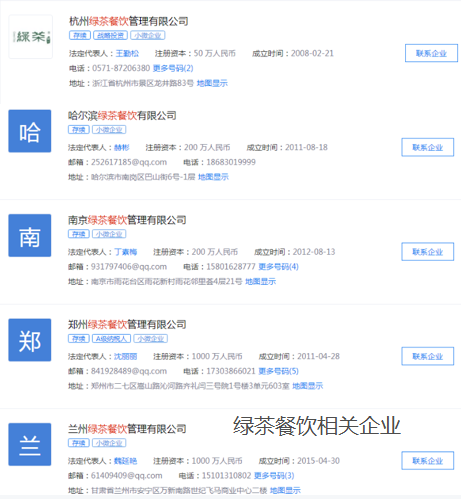This screenshot has width=461, height=499.
Task: Open legal representative 王勤松 of 杭州绿茶餐饮
Action: (127, 53)
